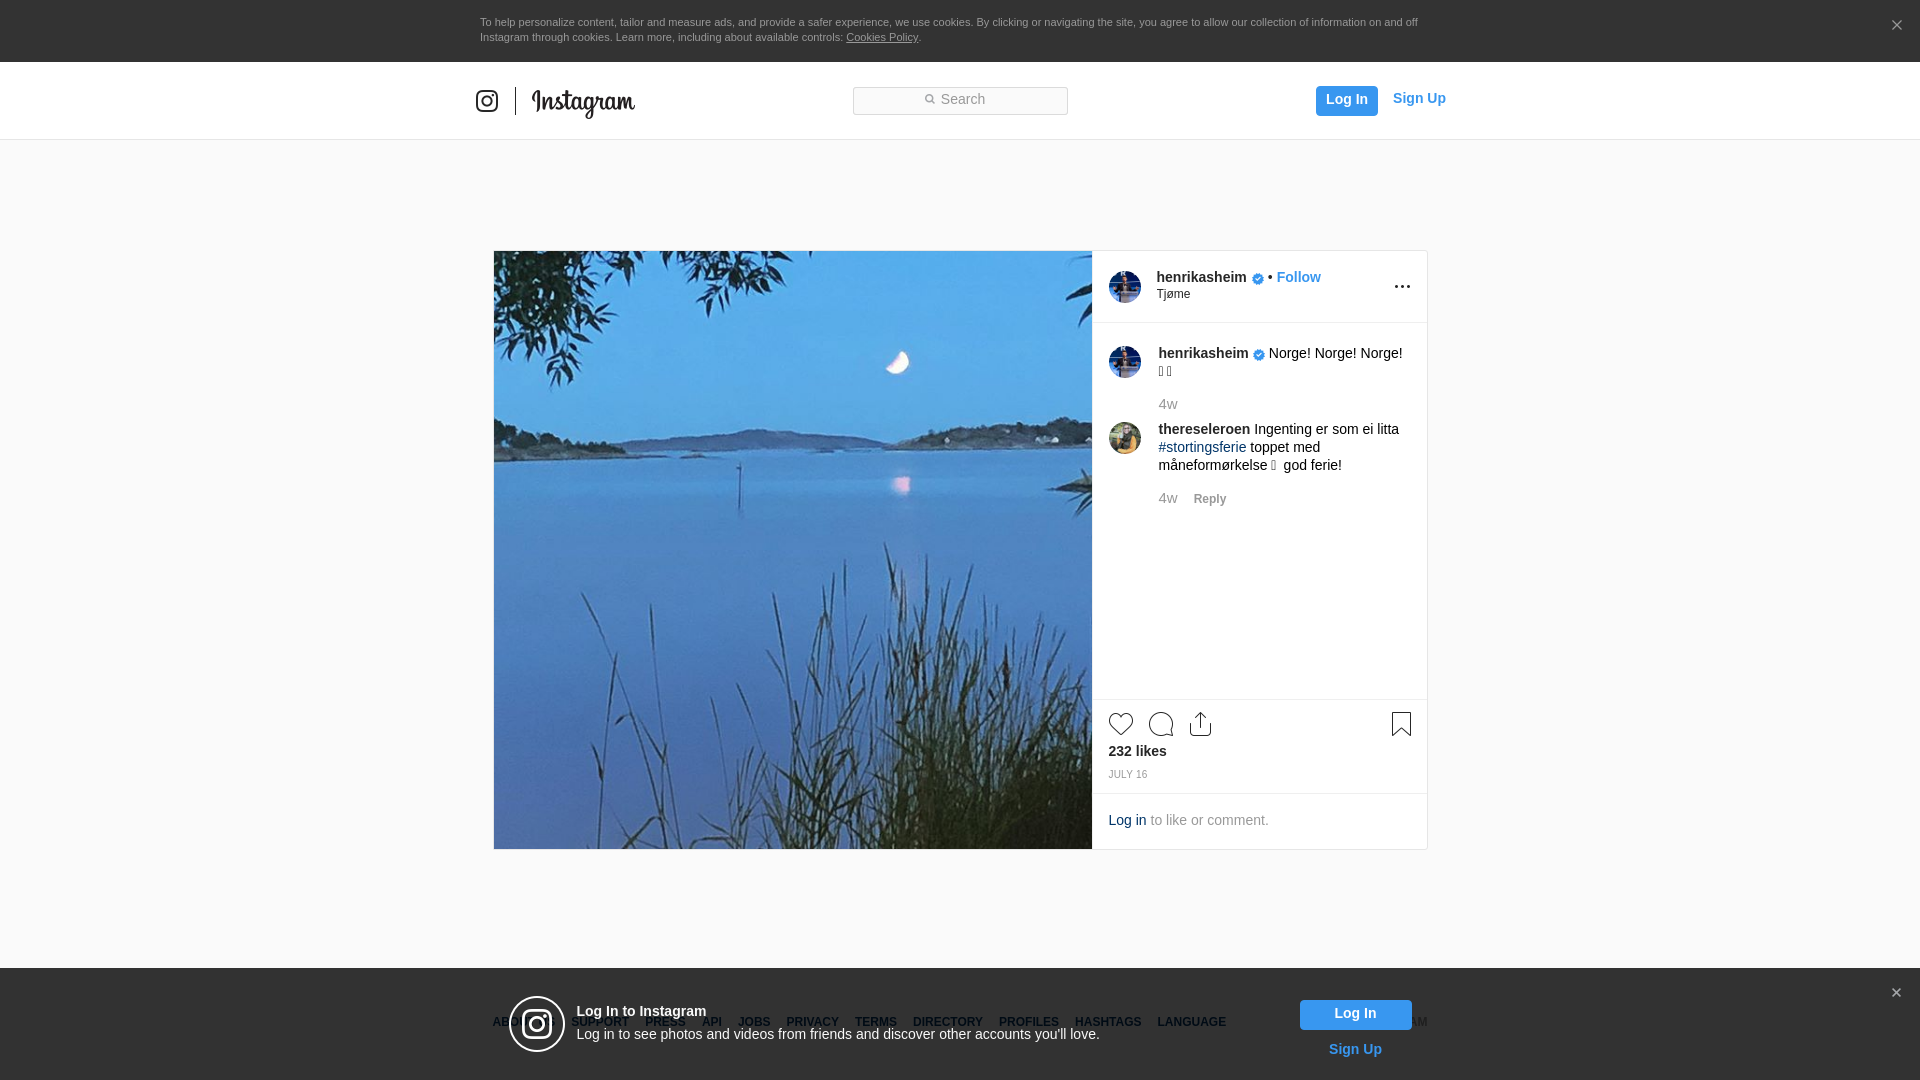Open the Tjøme location link
Screen dimensions: 1920x1080
coord(1173,294)
